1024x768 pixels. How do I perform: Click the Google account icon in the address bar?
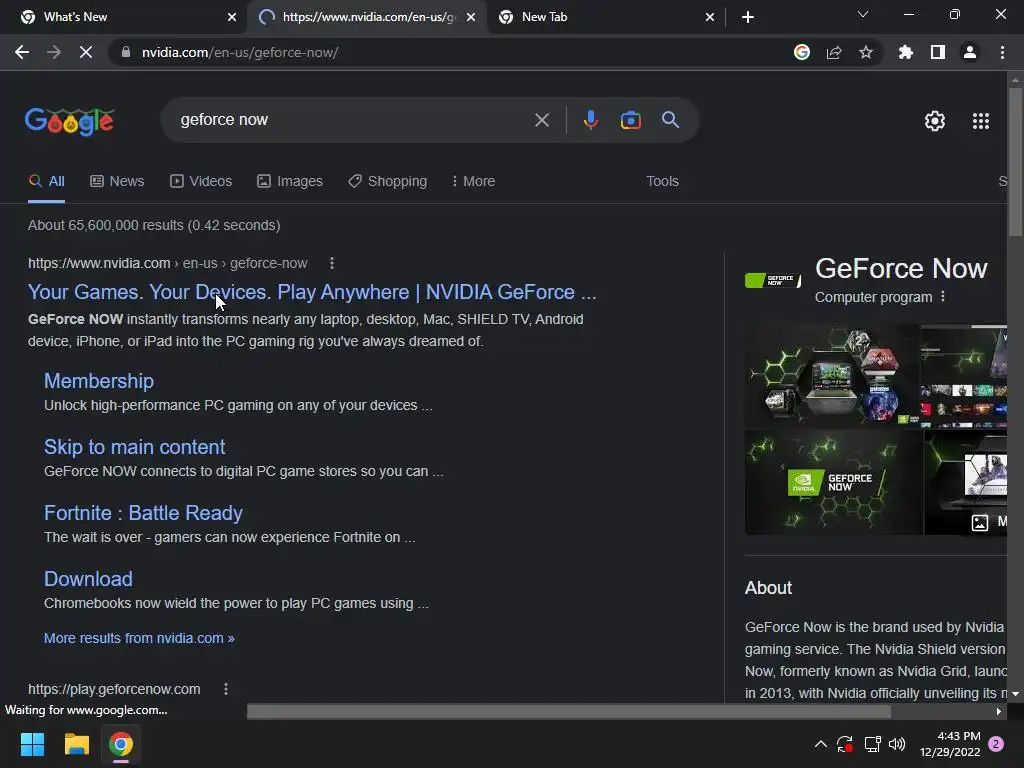[802, 52]
